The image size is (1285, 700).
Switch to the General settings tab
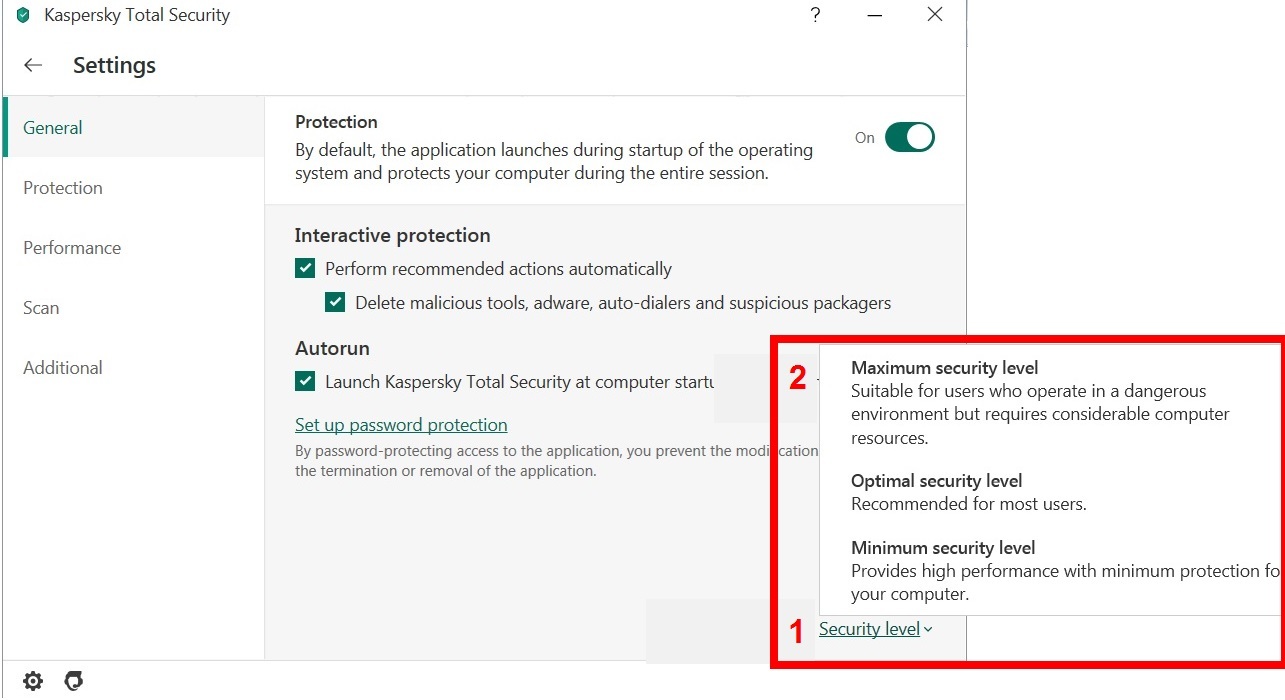pyautogui.click(x=53, y=128)
